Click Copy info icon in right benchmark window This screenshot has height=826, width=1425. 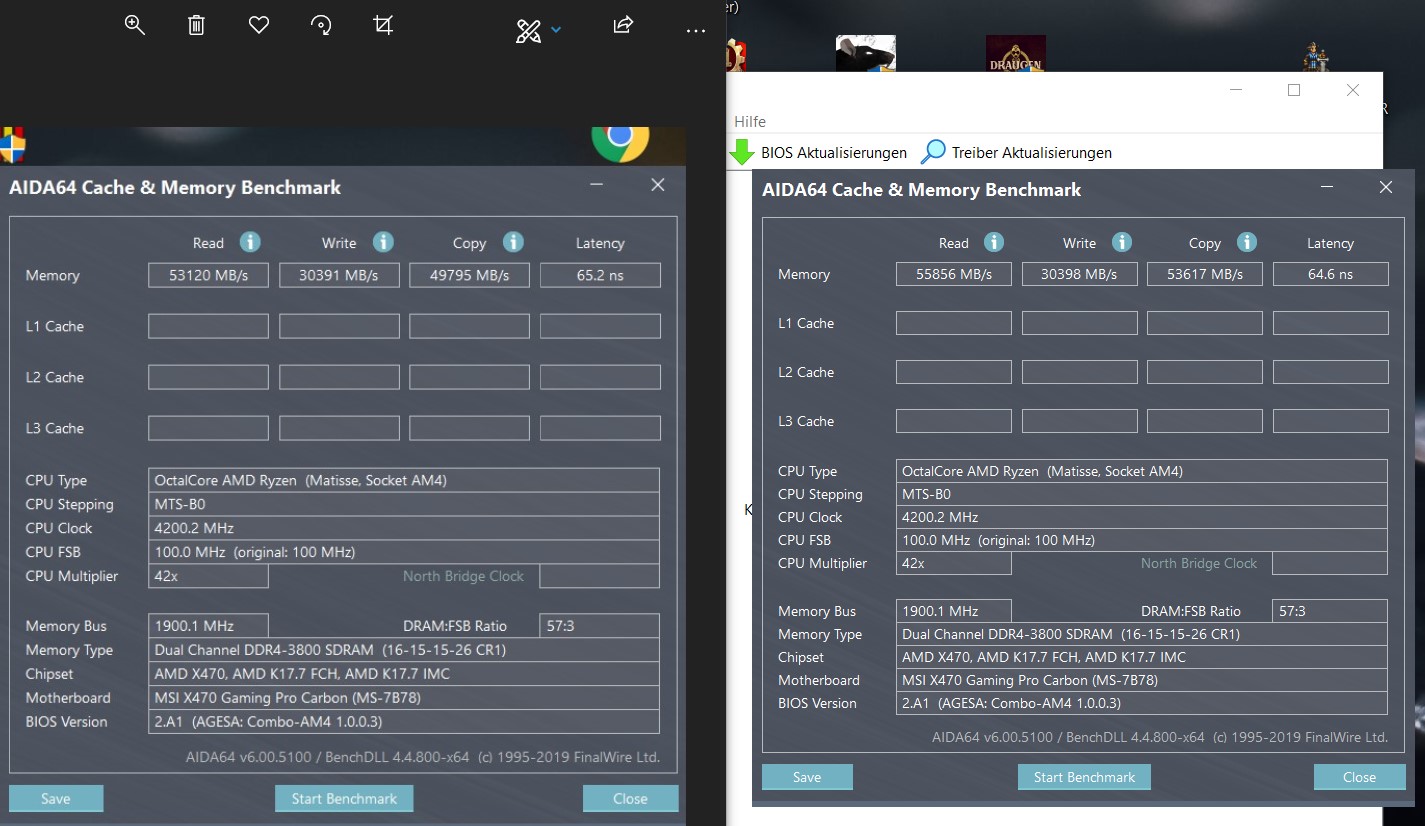(1246, 242)
